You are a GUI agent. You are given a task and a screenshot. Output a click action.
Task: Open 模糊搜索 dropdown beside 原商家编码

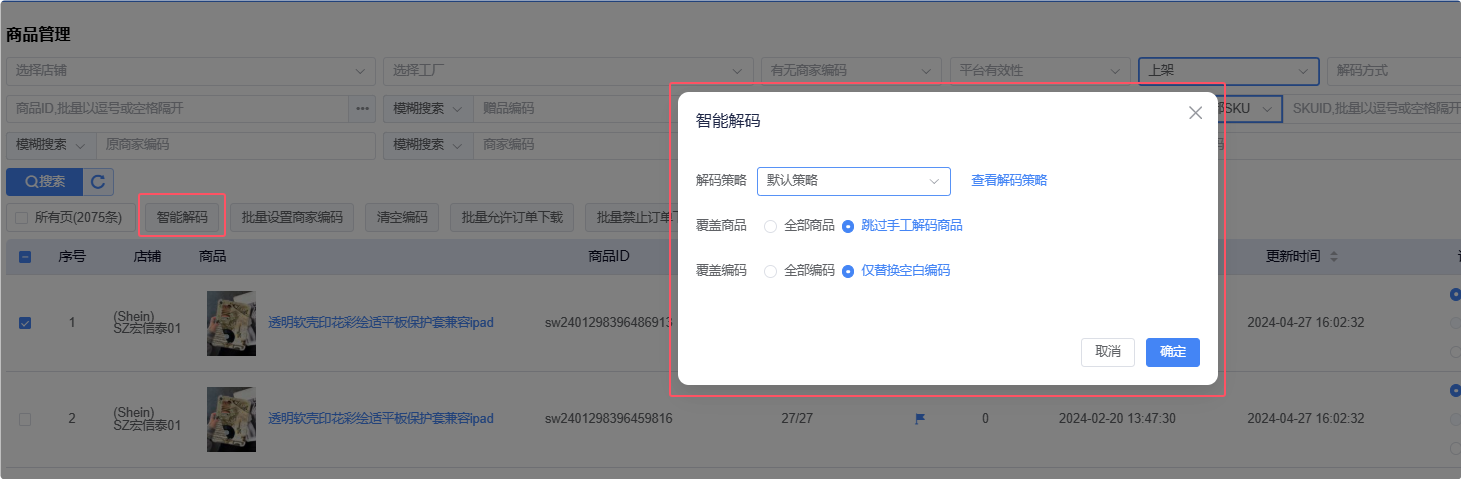[x=51, y=145]
